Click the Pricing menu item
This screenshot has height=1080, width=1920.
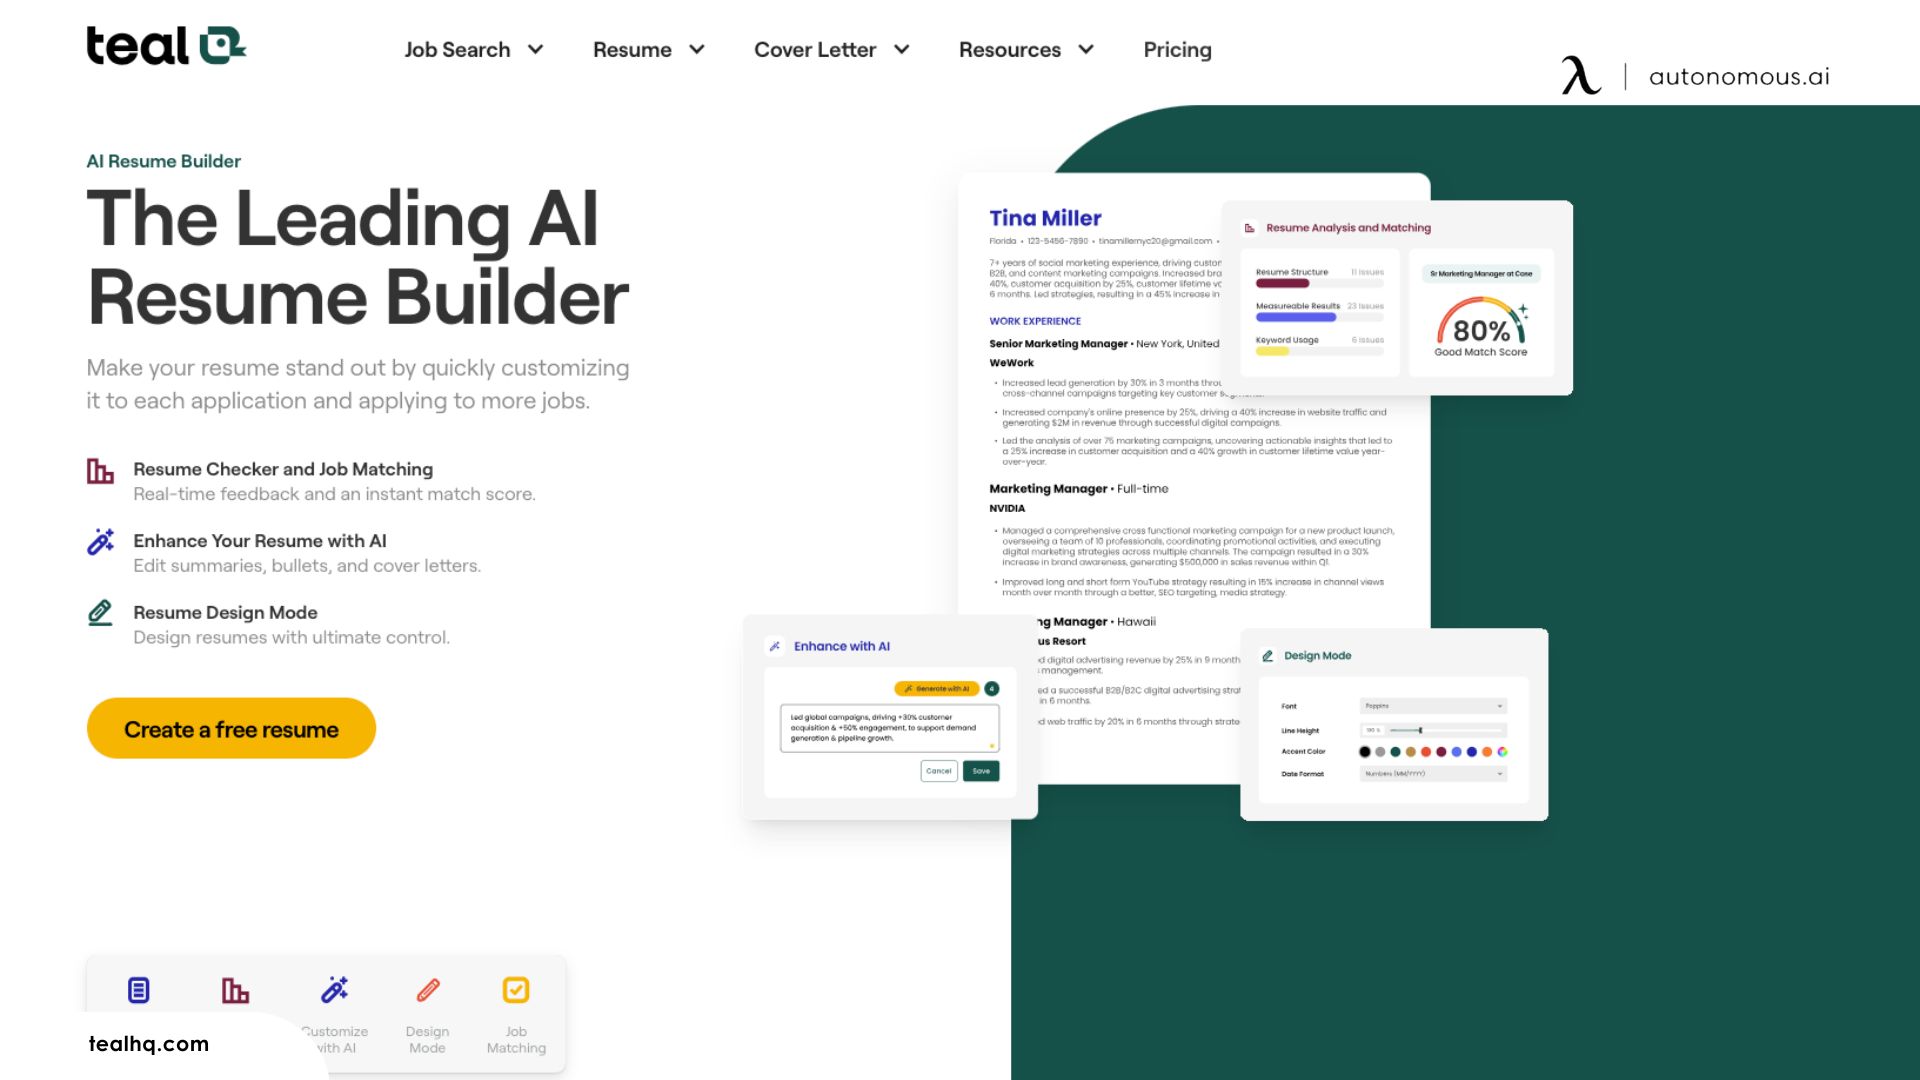[x=1178, y=49]
